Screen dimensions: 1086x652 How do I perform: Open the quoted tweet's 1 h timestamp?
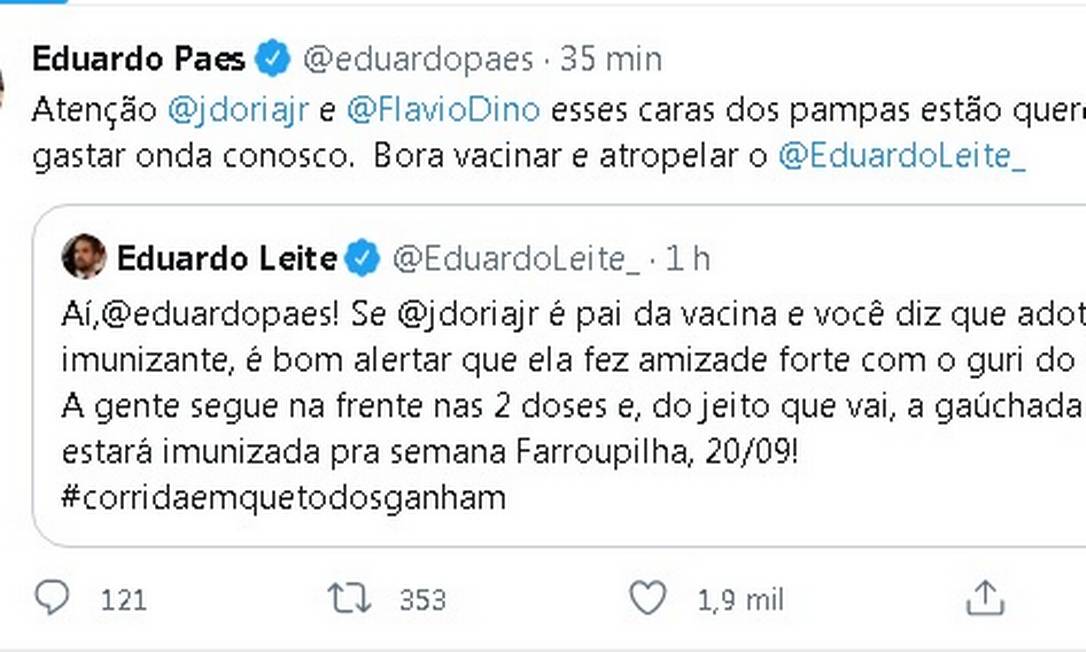pyautogui.click(x=687, y=259)
